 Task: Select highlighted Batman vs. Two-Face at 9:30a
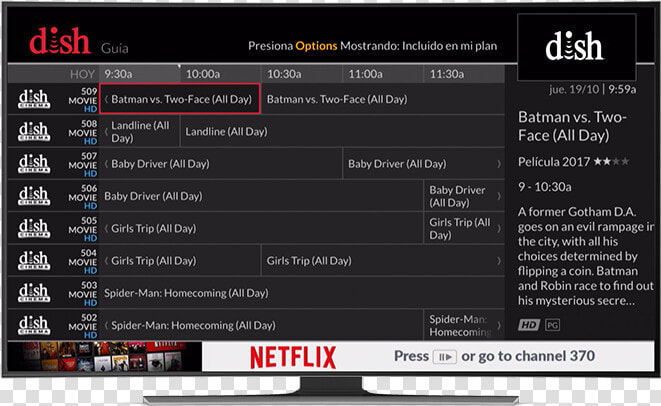tap(180, 99)
